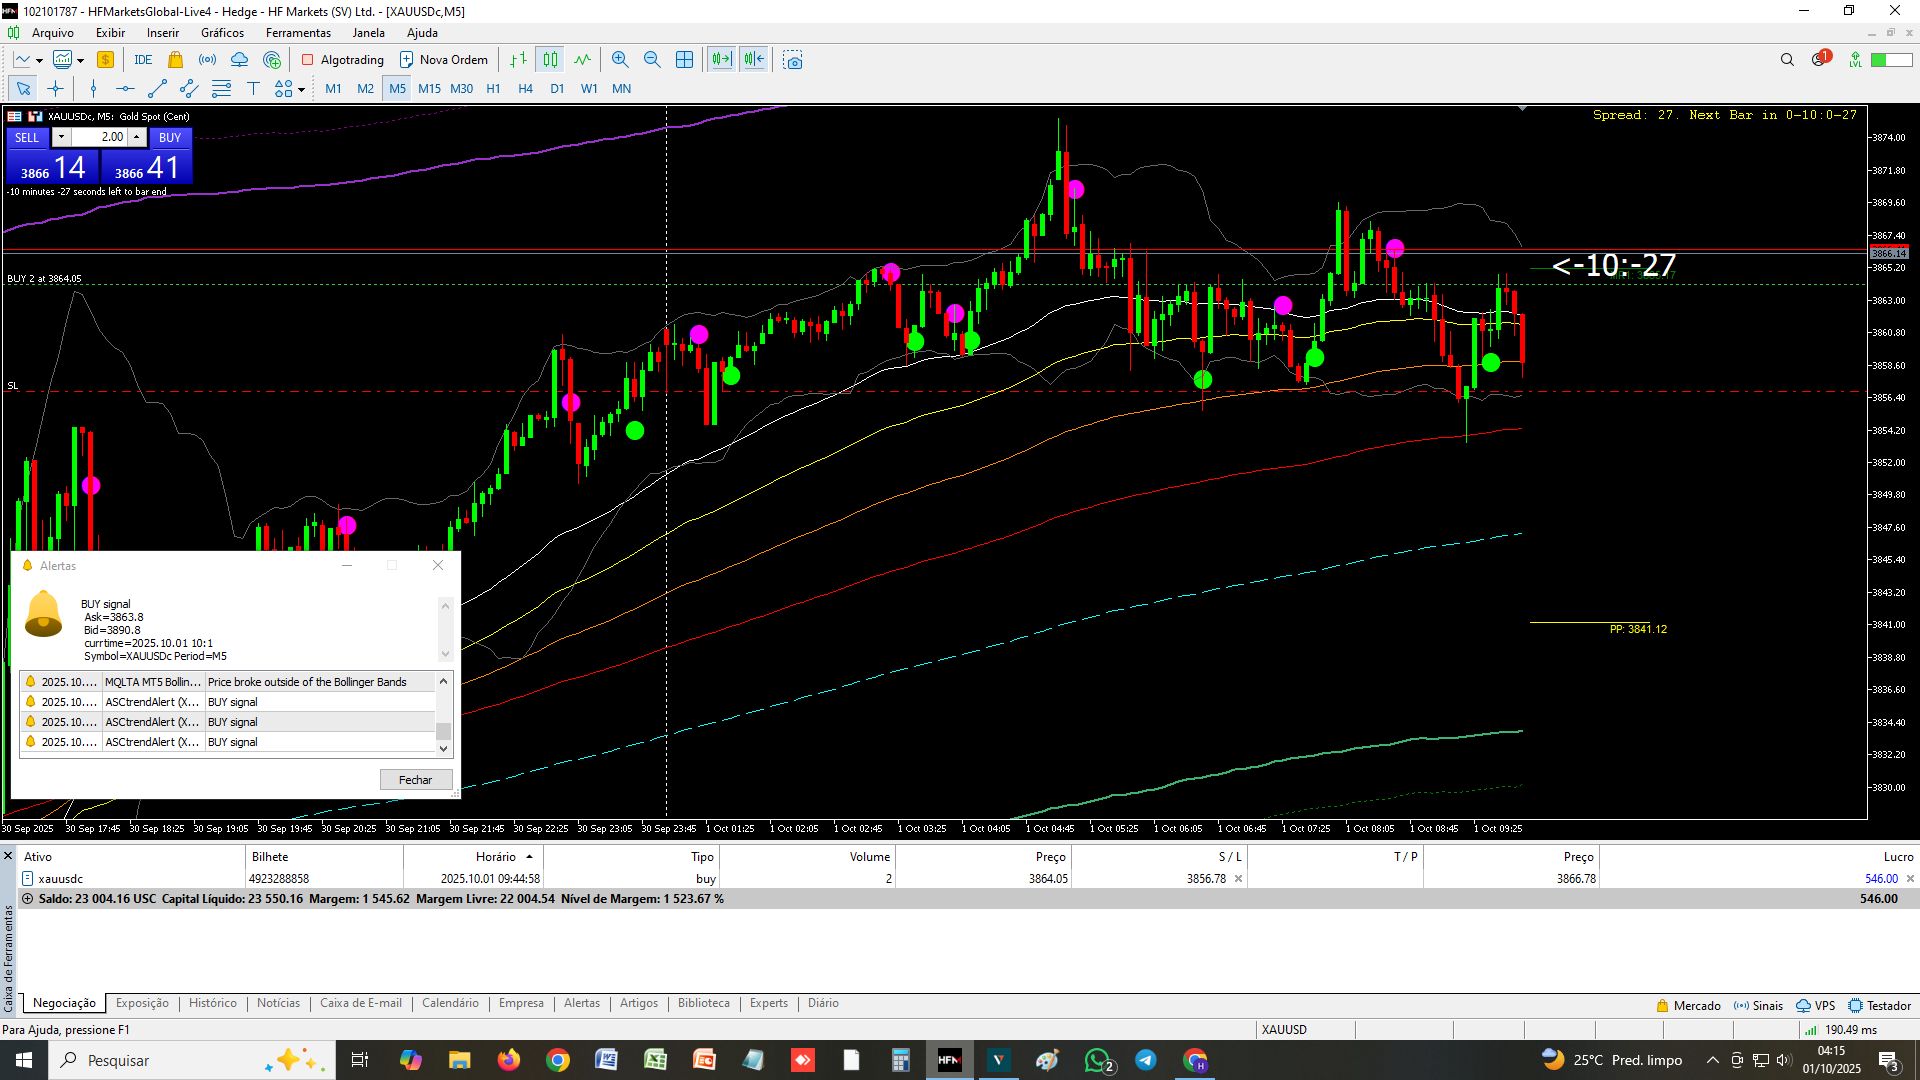The image size is (1920, 1080).
Task: Open the Market shopping bag icon
Action: [176, 60]
